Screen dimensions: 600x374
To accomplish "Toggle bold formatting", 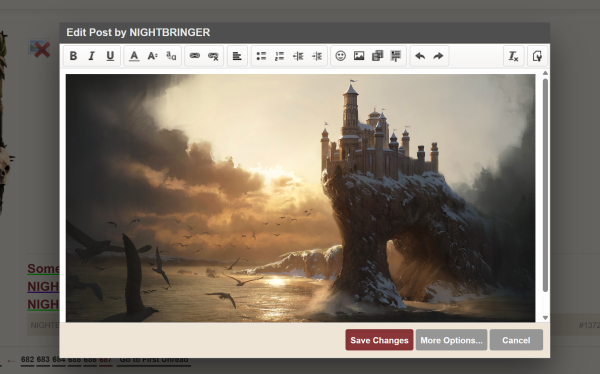I will coord(73,56).
